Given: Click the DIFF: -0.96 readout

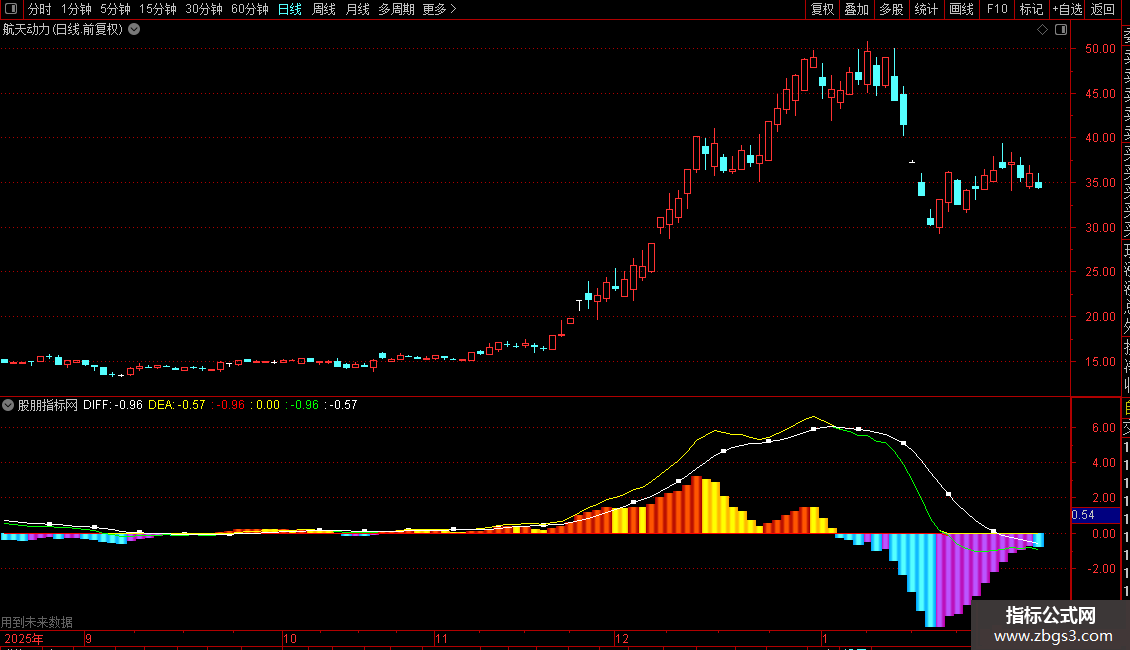Looking at the screenshot, I should coord(112,405).
